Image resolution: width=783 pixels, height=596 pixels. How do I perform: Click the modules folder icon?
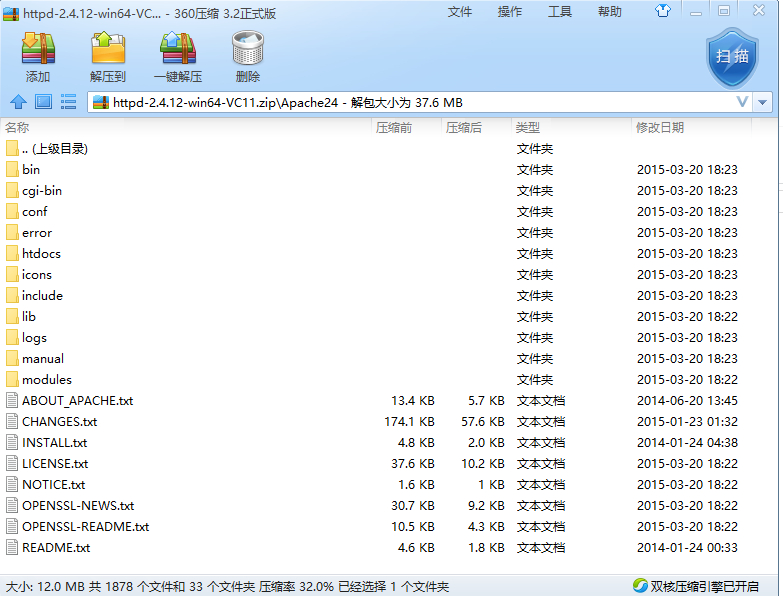(x=12, y=379)
